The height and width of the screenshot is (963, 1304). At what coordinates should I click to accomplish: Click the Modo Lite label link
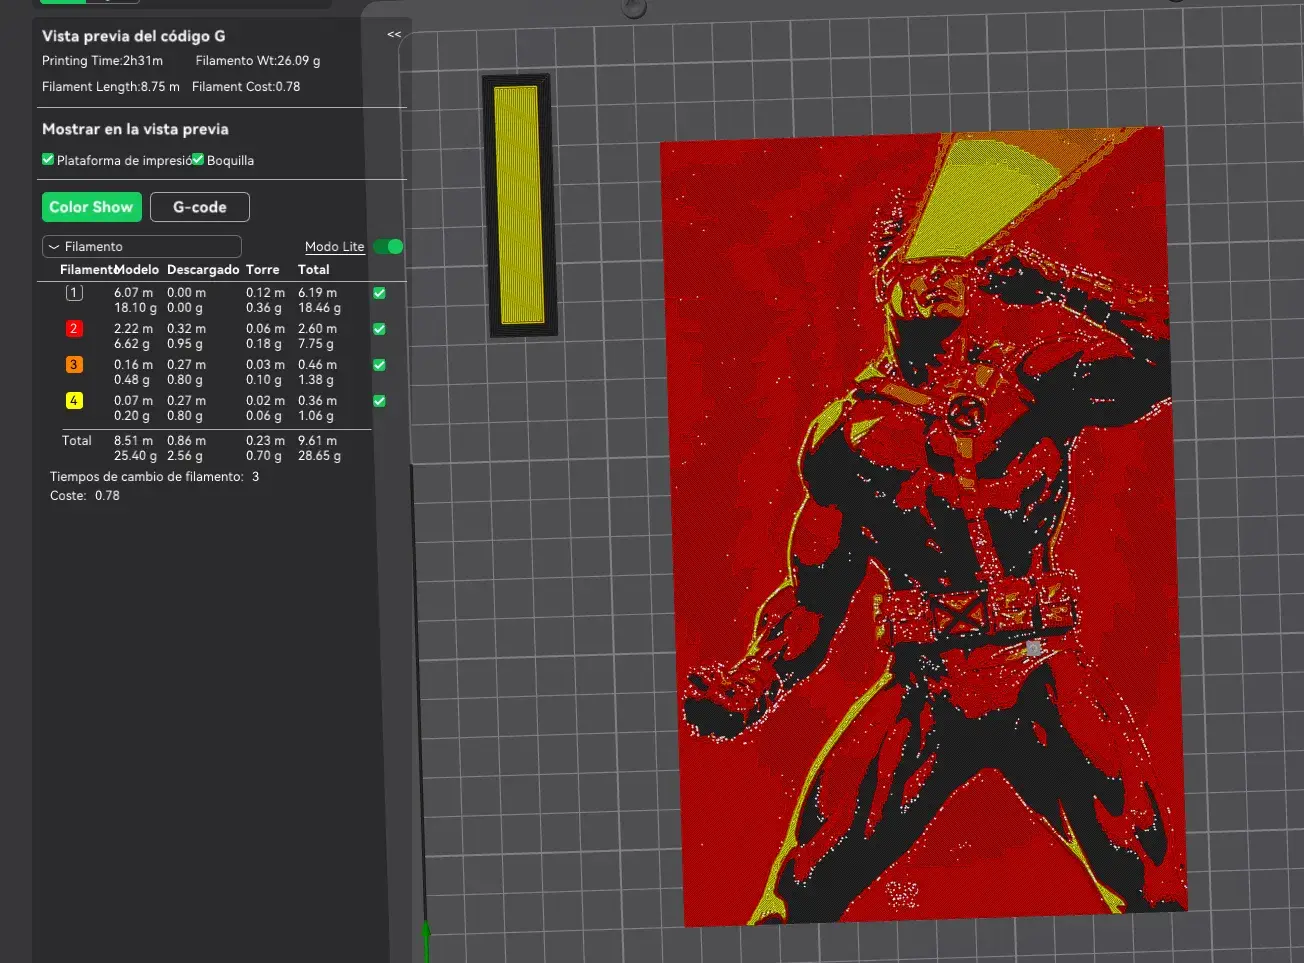point(335,246)
